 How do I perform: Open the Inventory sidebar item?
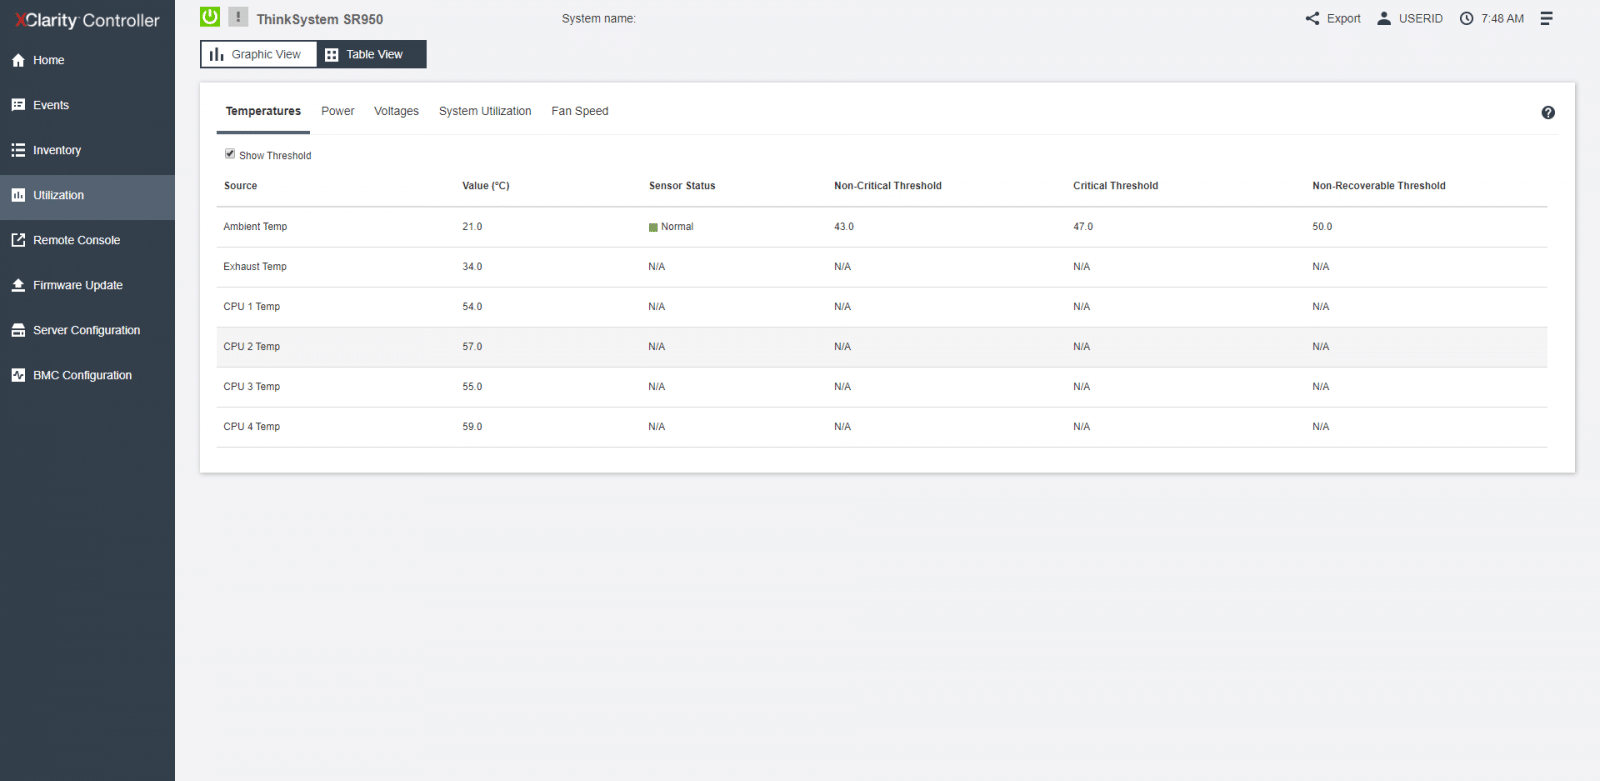(x=87, y=150)
